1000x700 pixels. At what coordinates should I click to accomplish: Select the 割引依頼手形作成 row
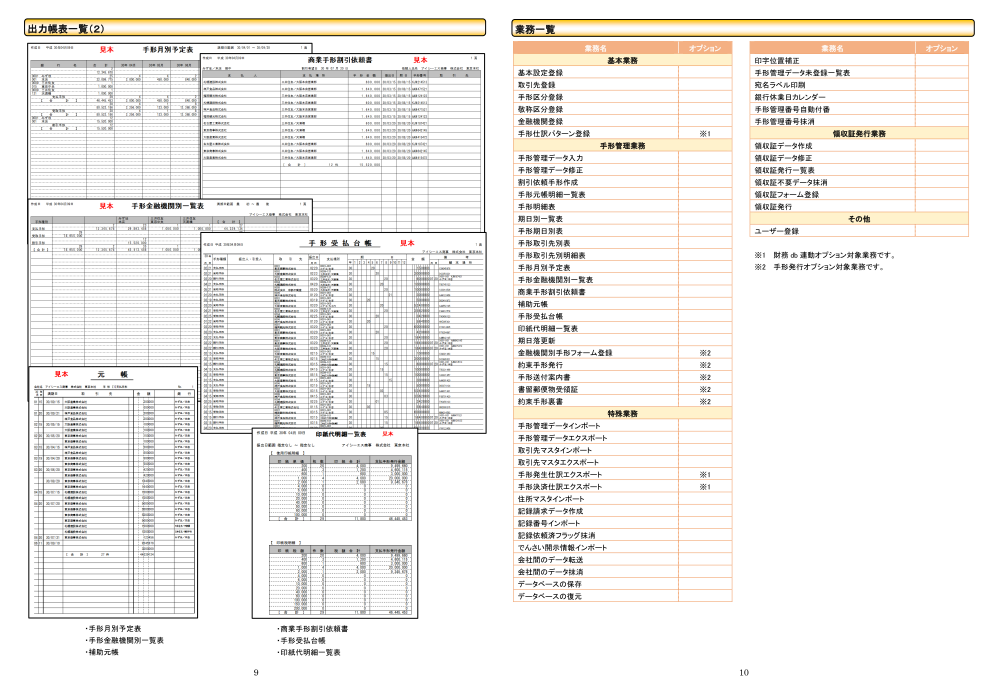coord(622,182)
